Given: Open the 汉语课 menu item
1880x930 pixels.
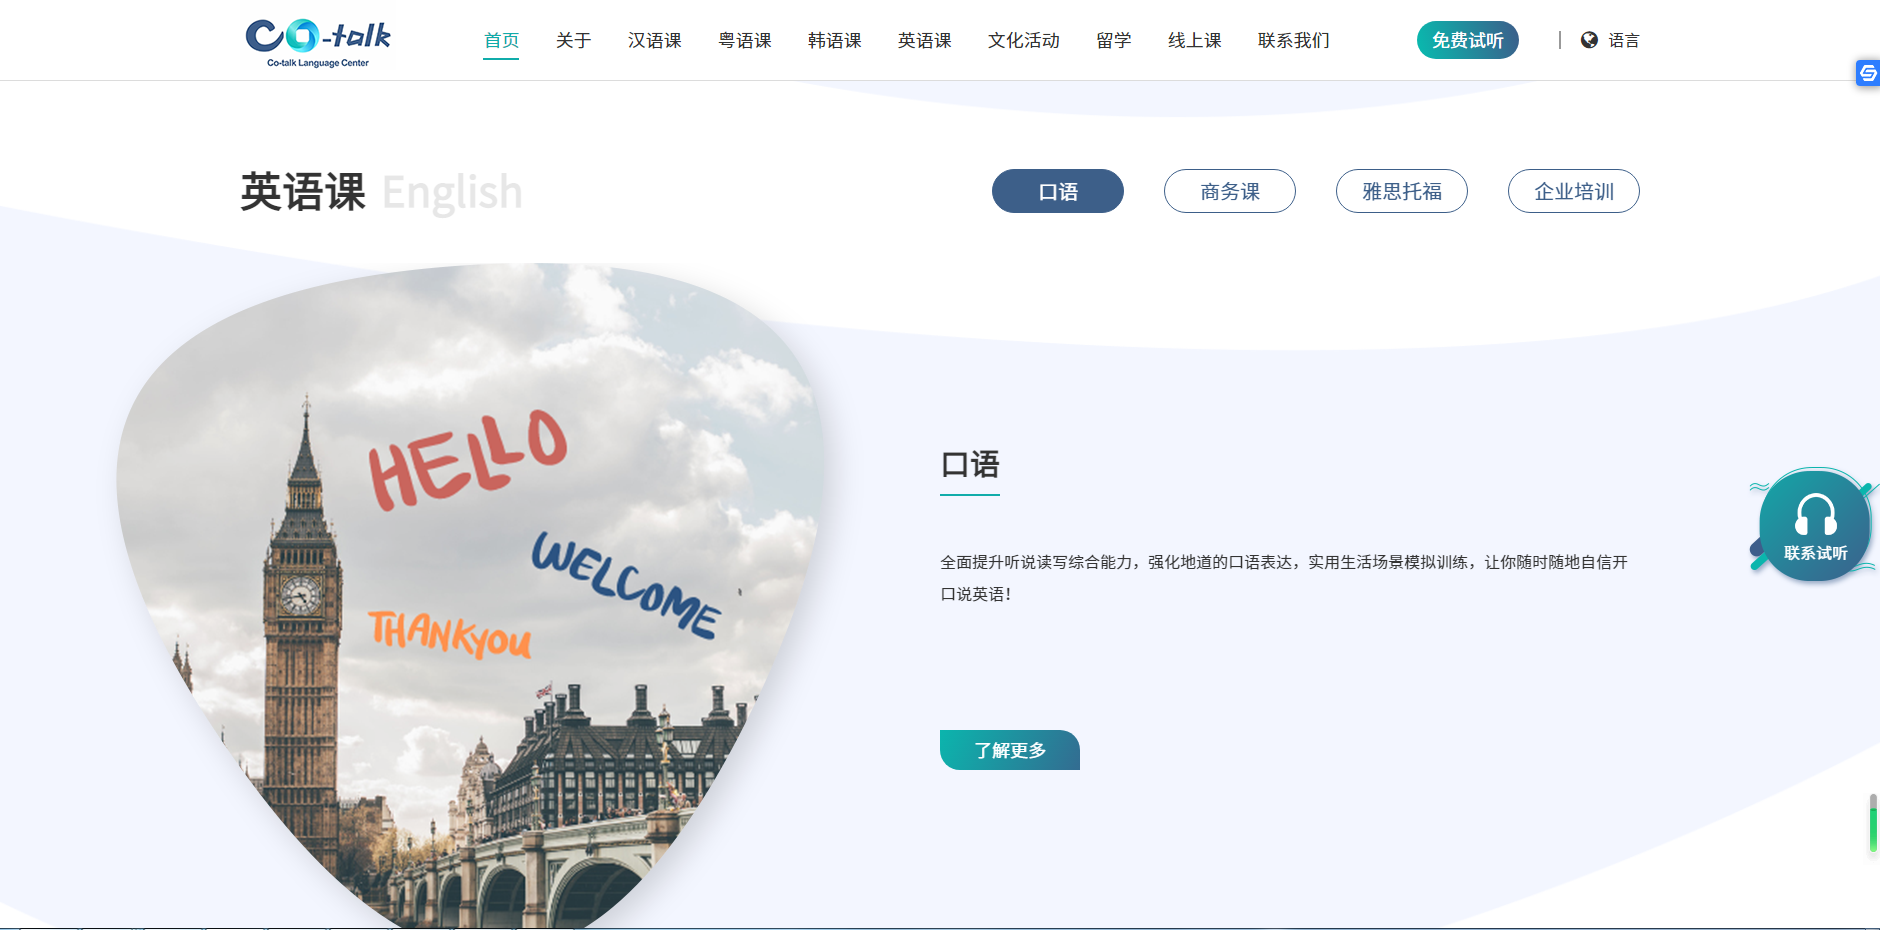Looking at the screenshot, I should pyautogui.click(x=655, y=40).
